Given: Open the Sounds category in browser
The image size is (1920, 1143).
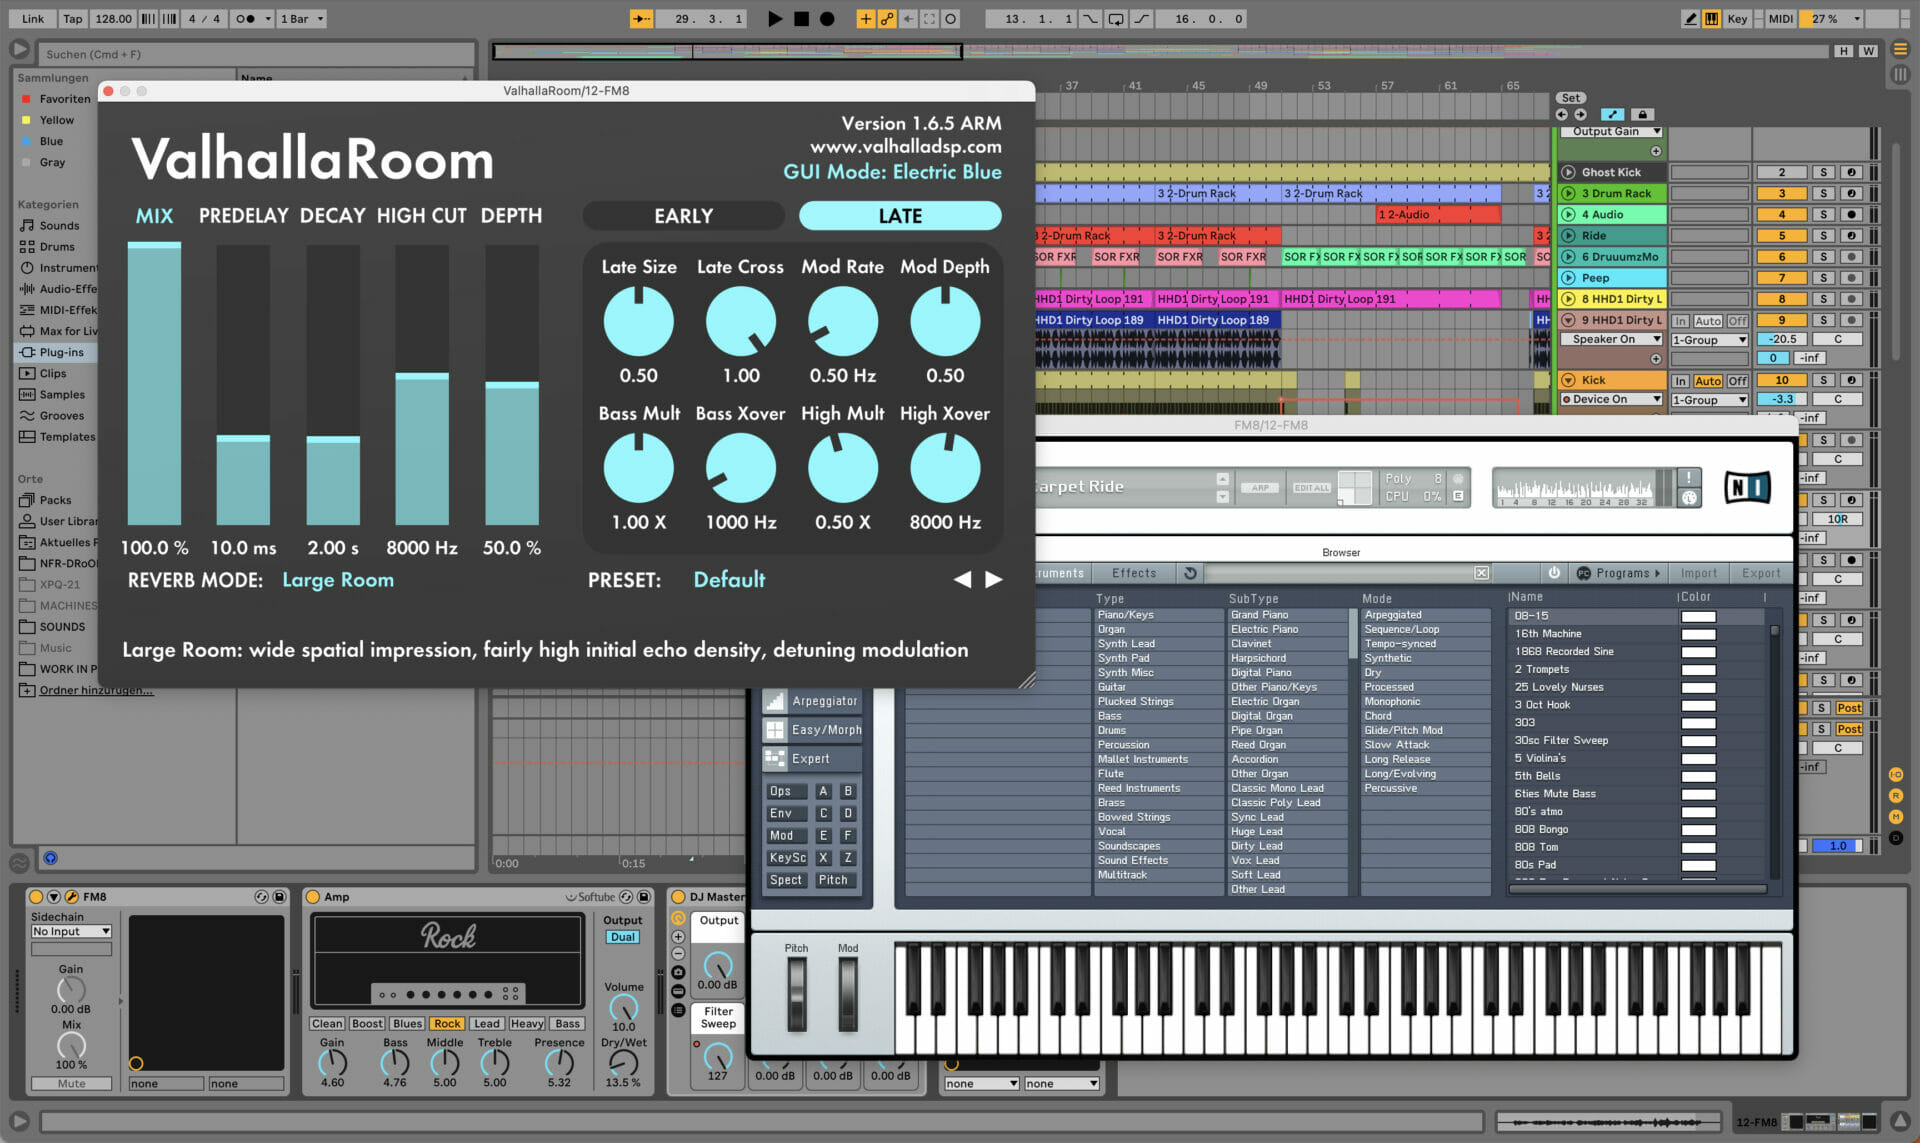Looking at the screenshot, I should (x=59, y=226).
